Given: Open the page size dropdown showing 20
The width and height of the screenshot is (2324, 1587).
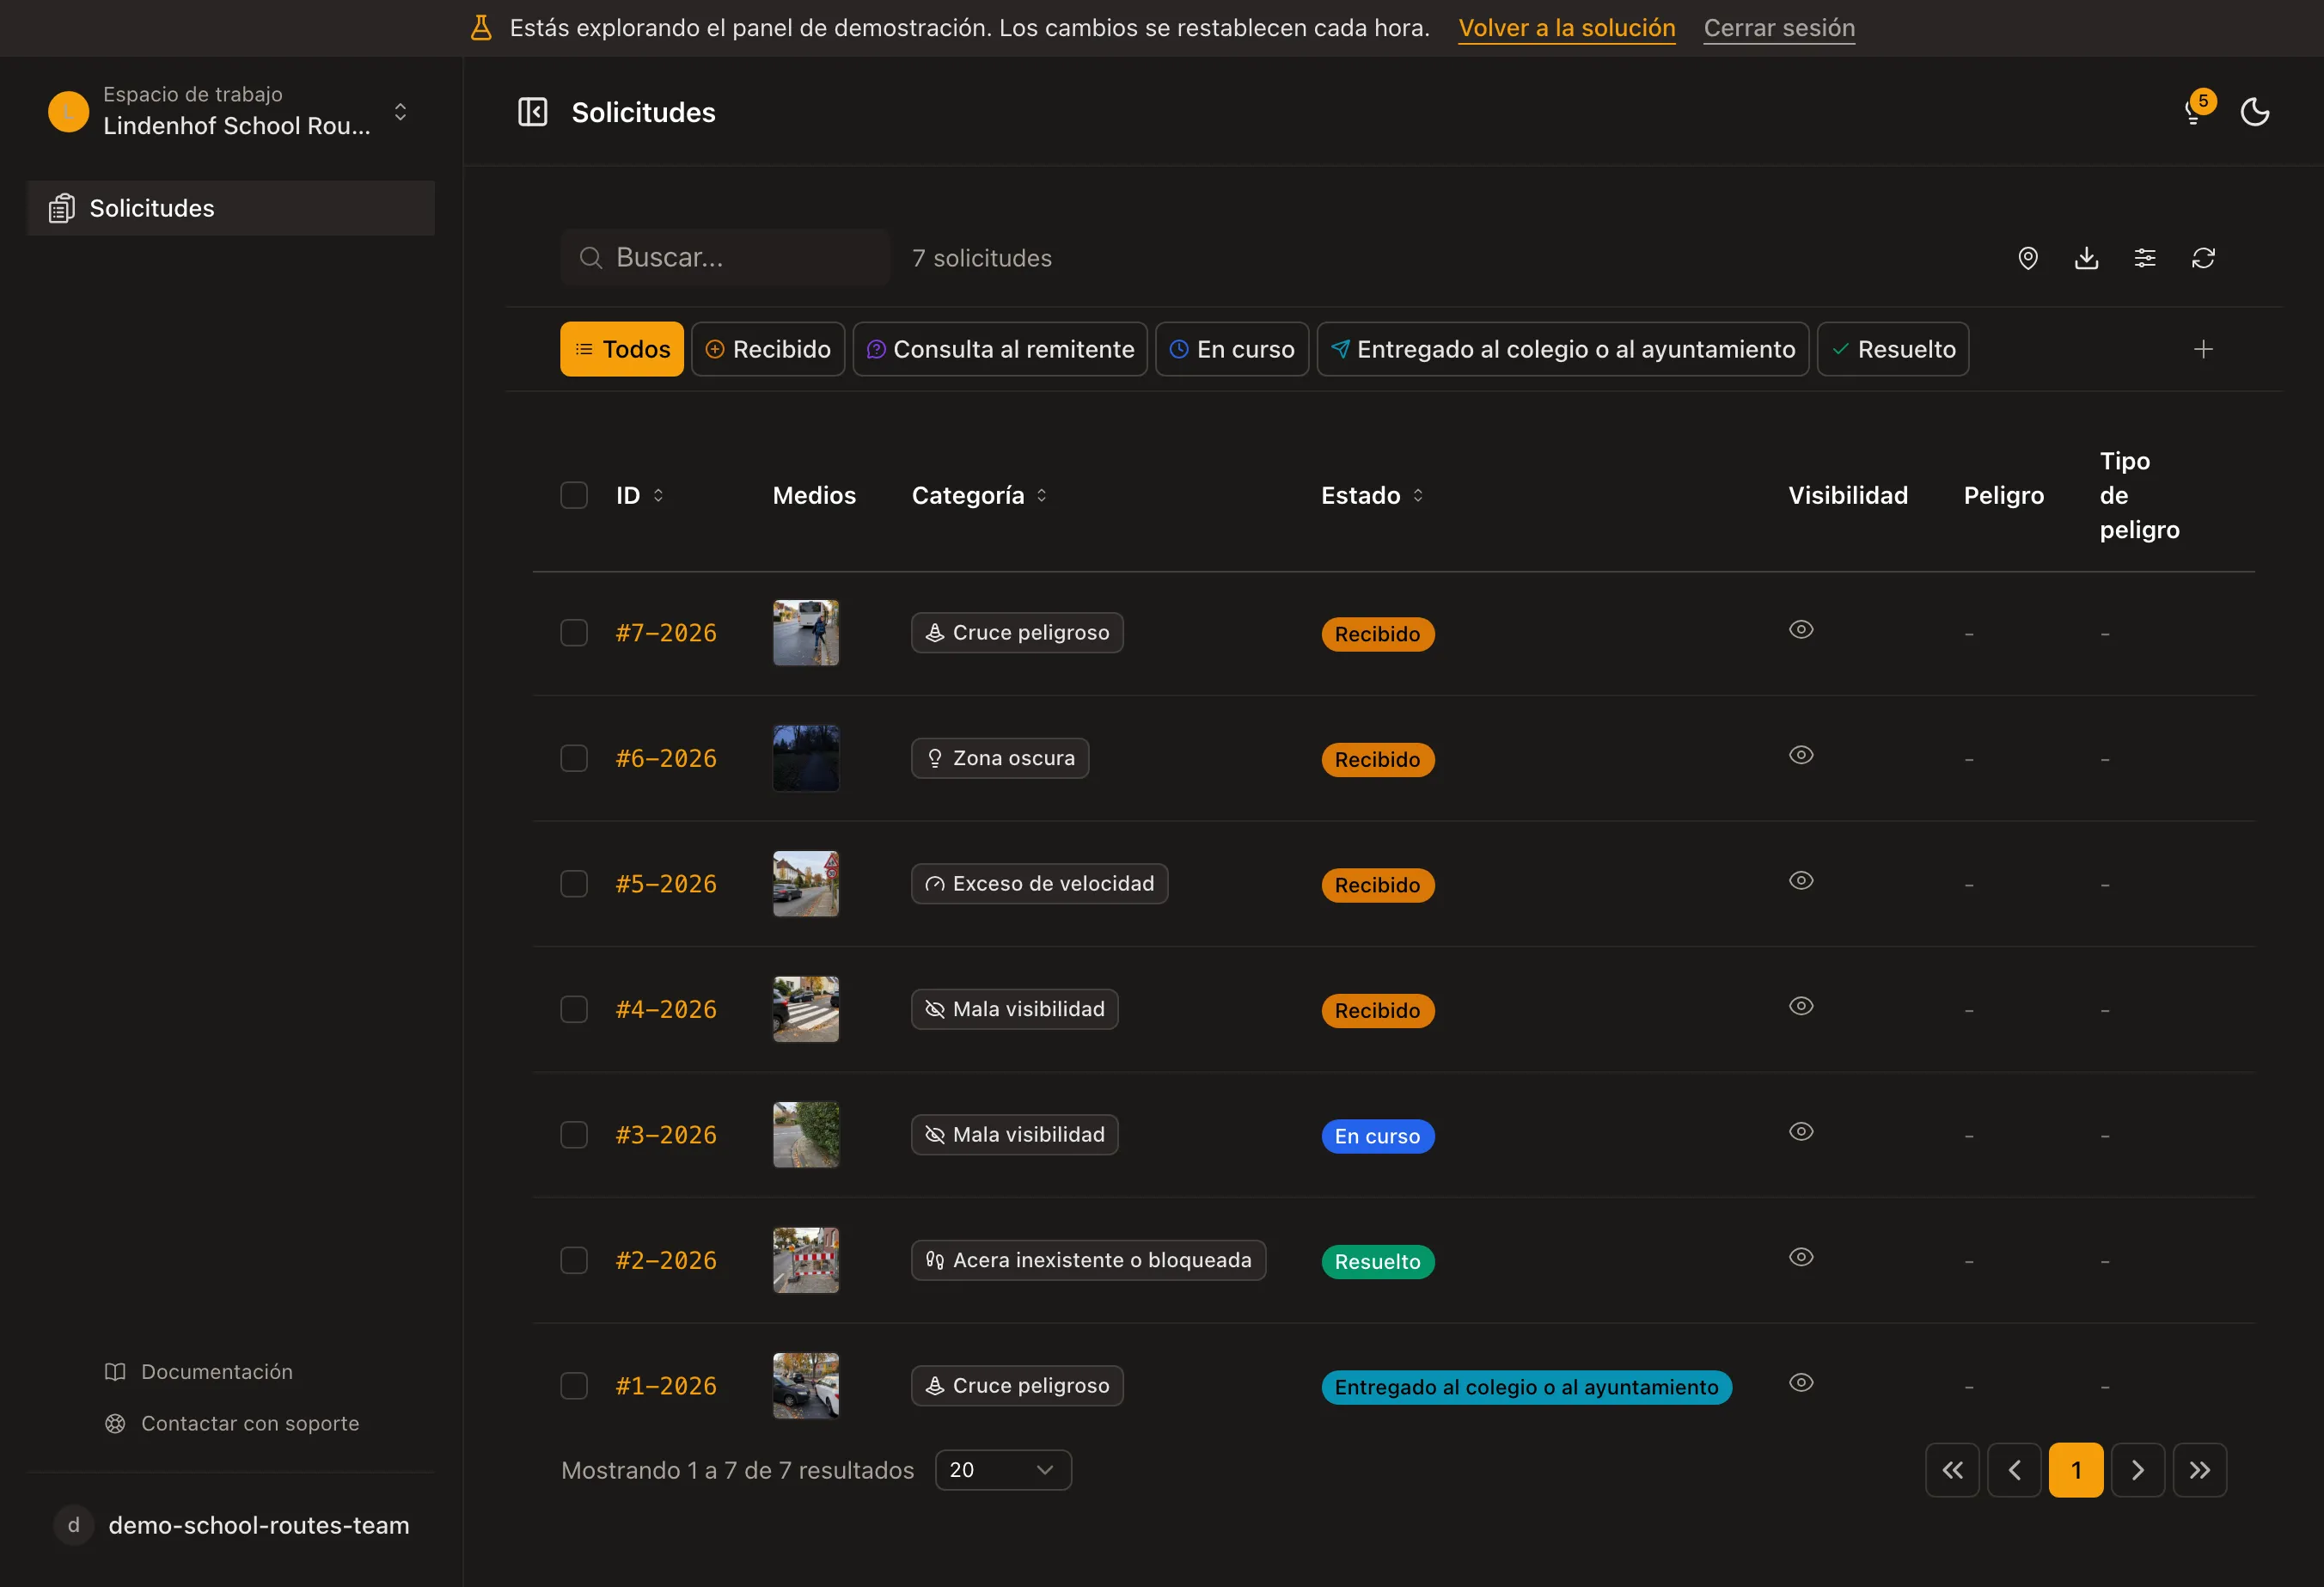Looking at the screenshot, I should 1003,1470.
